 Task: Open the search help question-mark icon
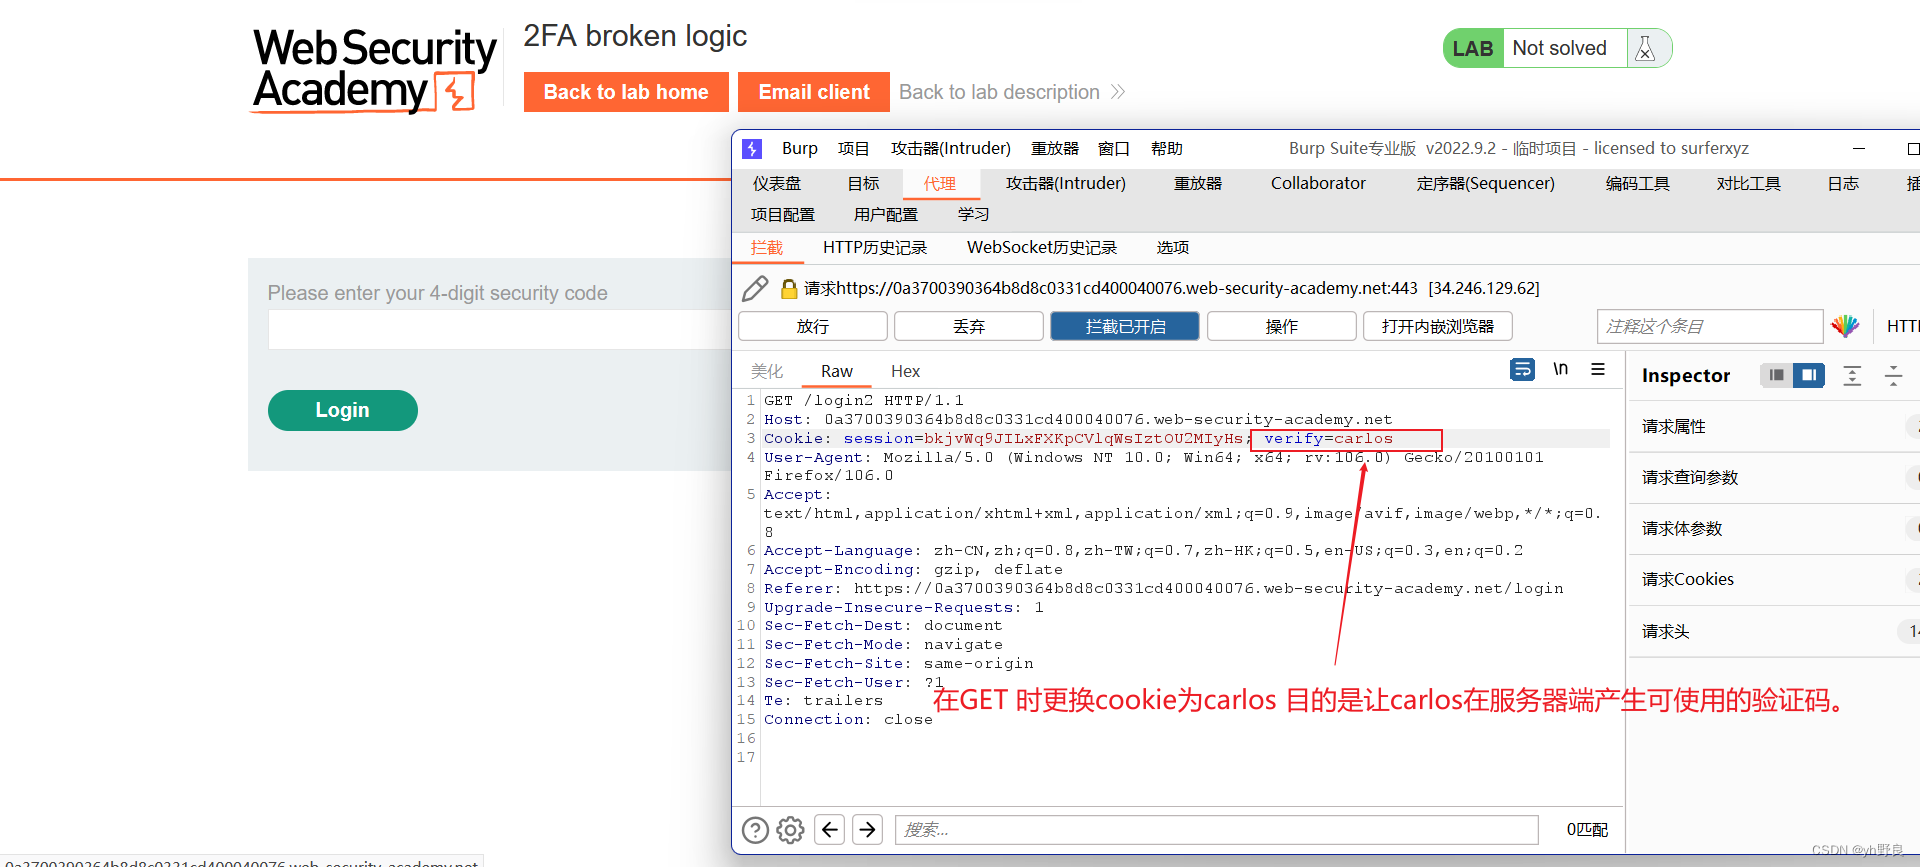coord(755,830)
